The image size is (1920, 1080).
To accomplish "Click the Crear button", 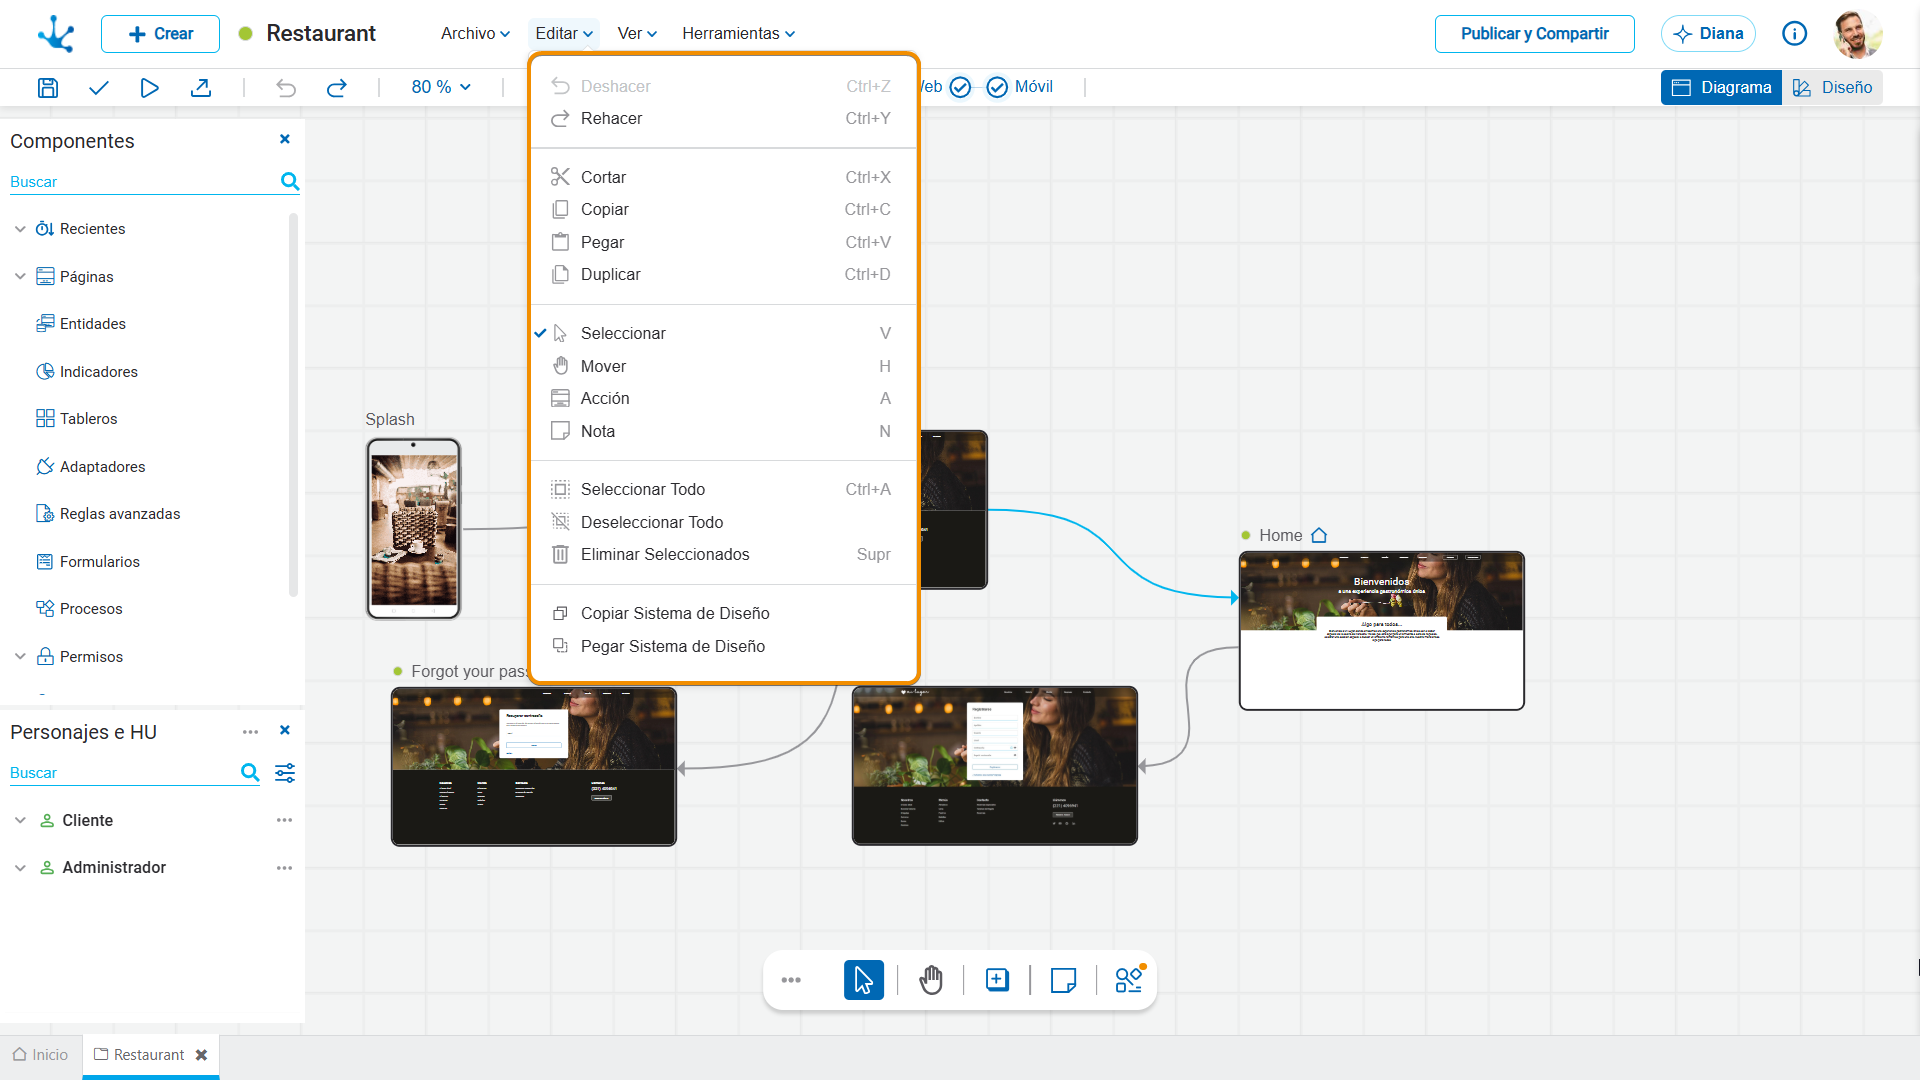I will click(160, 34).
